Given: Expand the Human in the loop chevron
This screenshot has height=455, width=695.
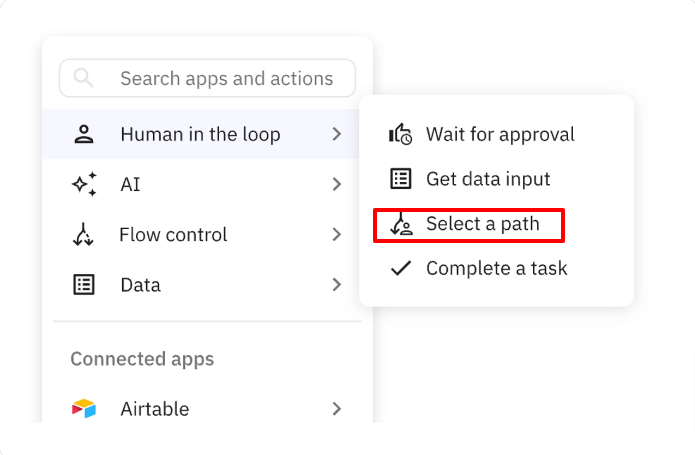Looking at the screenshot, I should [337, 134].
